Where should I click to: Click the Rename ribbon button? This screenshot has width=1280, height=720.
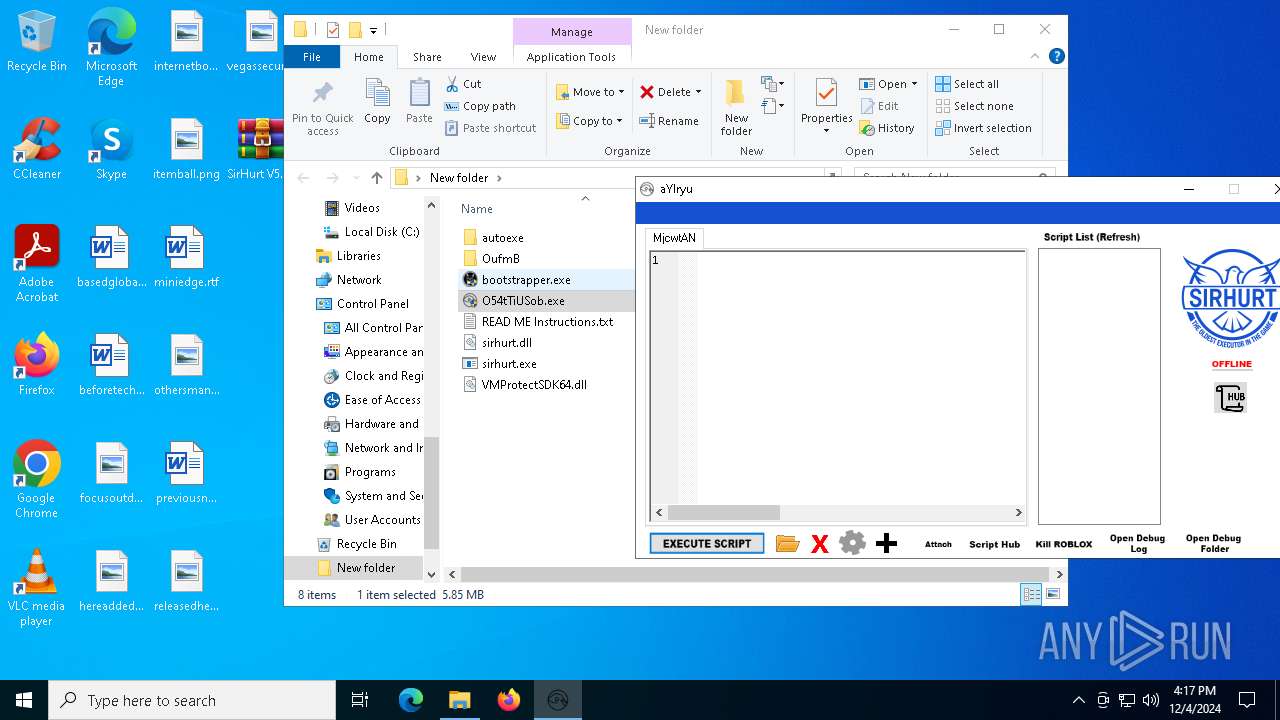pos(670,121)
